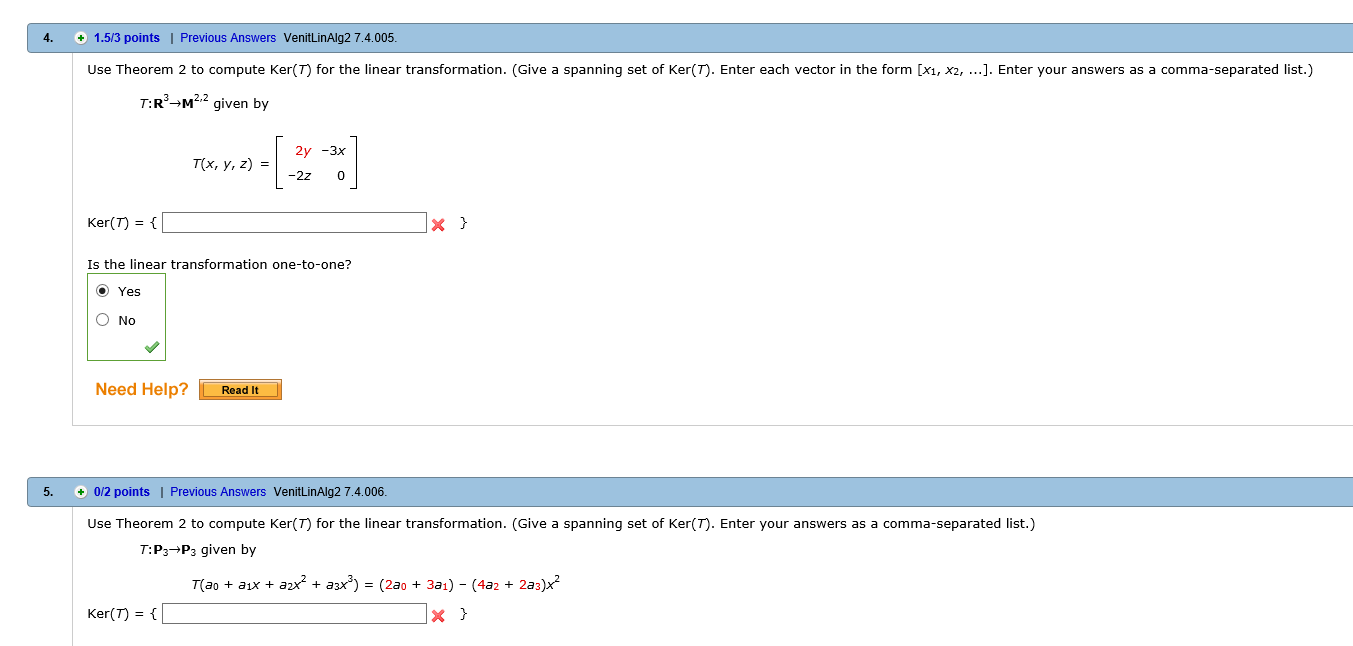Image resolution: width=1353 pixels, height=646 pixels.
Task: Click the Need Help? label
Action: point(141,390)
